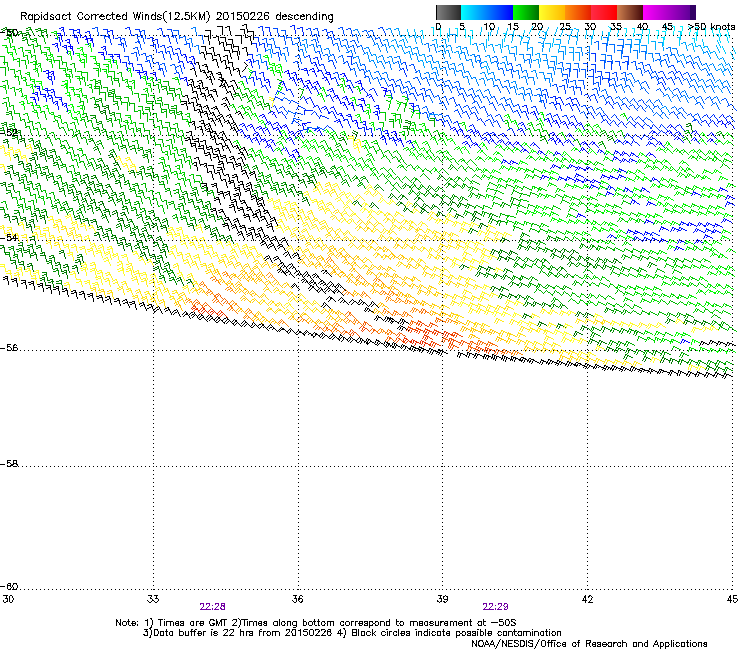Click the cyan 5-10 knots legend swatch

474,12
